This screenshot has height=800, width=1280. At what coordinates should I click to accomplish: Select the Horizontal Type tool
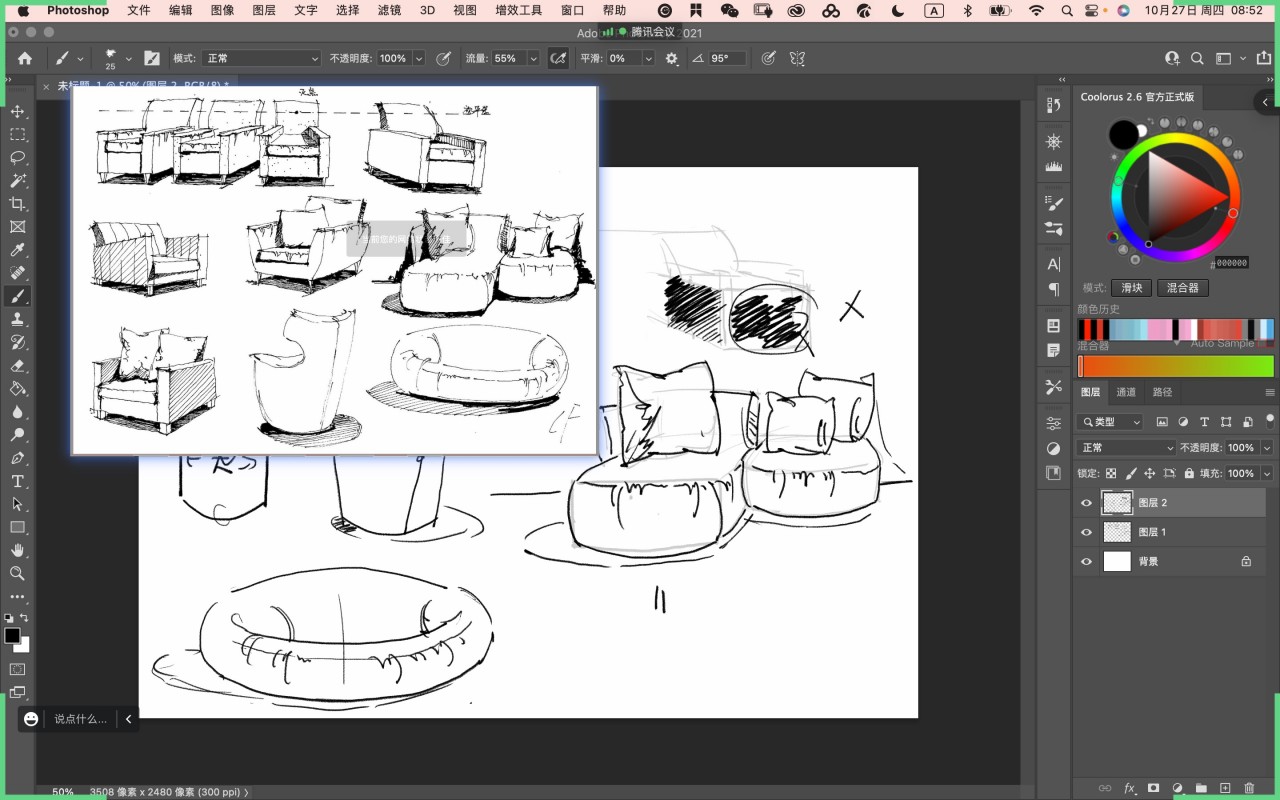click(x=17, y=481)
